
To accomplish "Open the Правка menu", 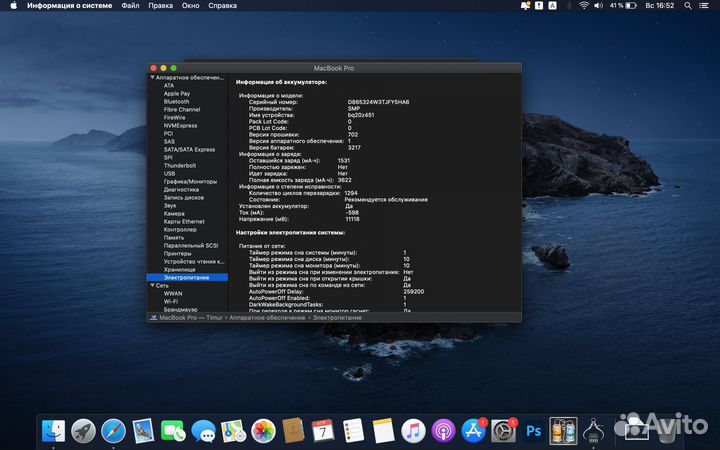I will point(161,6).
